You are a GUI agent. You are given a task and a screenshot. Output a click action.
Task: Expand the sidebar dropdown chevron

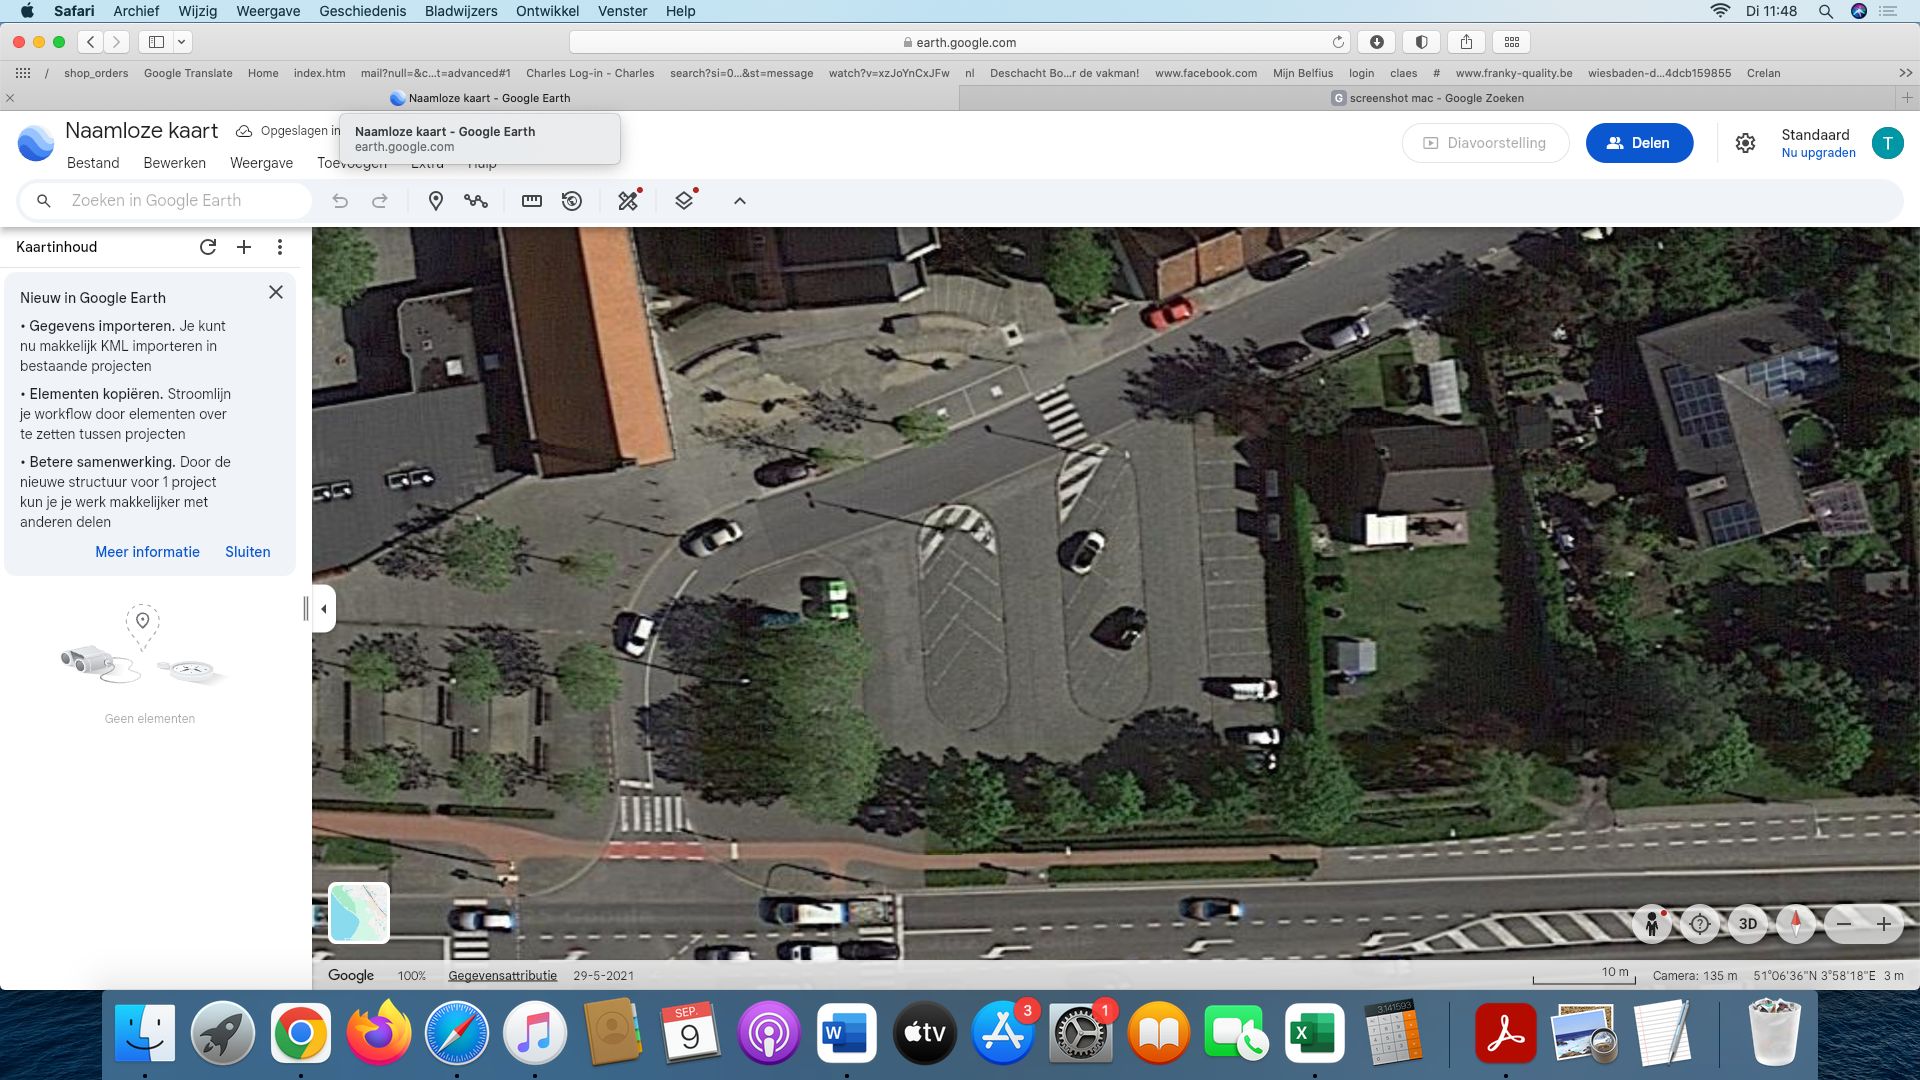click(x=182, y=42)
